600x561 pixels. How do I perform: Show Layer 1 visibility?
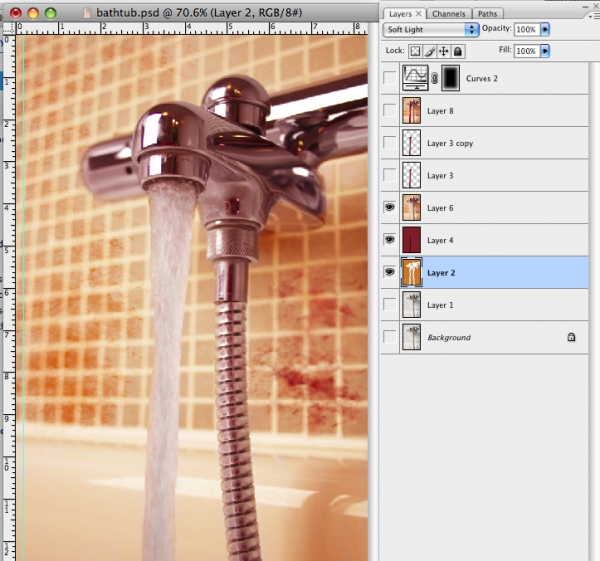click(390, 305)
